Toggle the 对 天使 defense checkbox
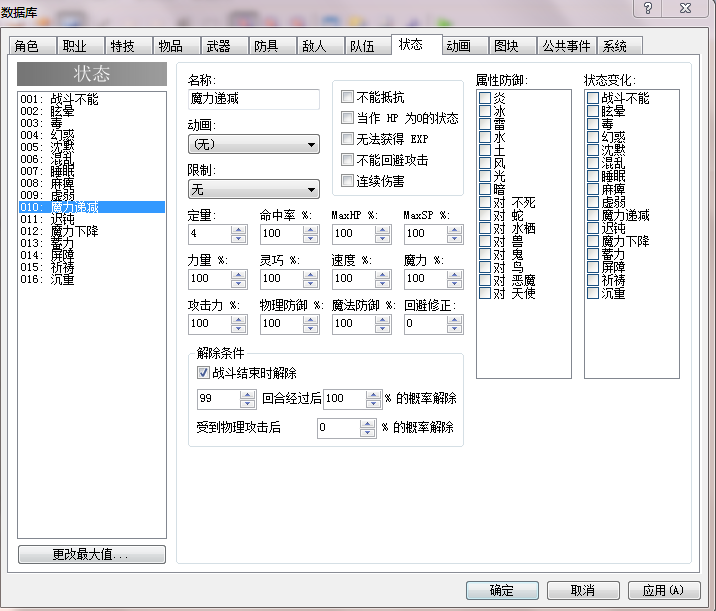The image size is (716, 611). (x=485, y=293)
